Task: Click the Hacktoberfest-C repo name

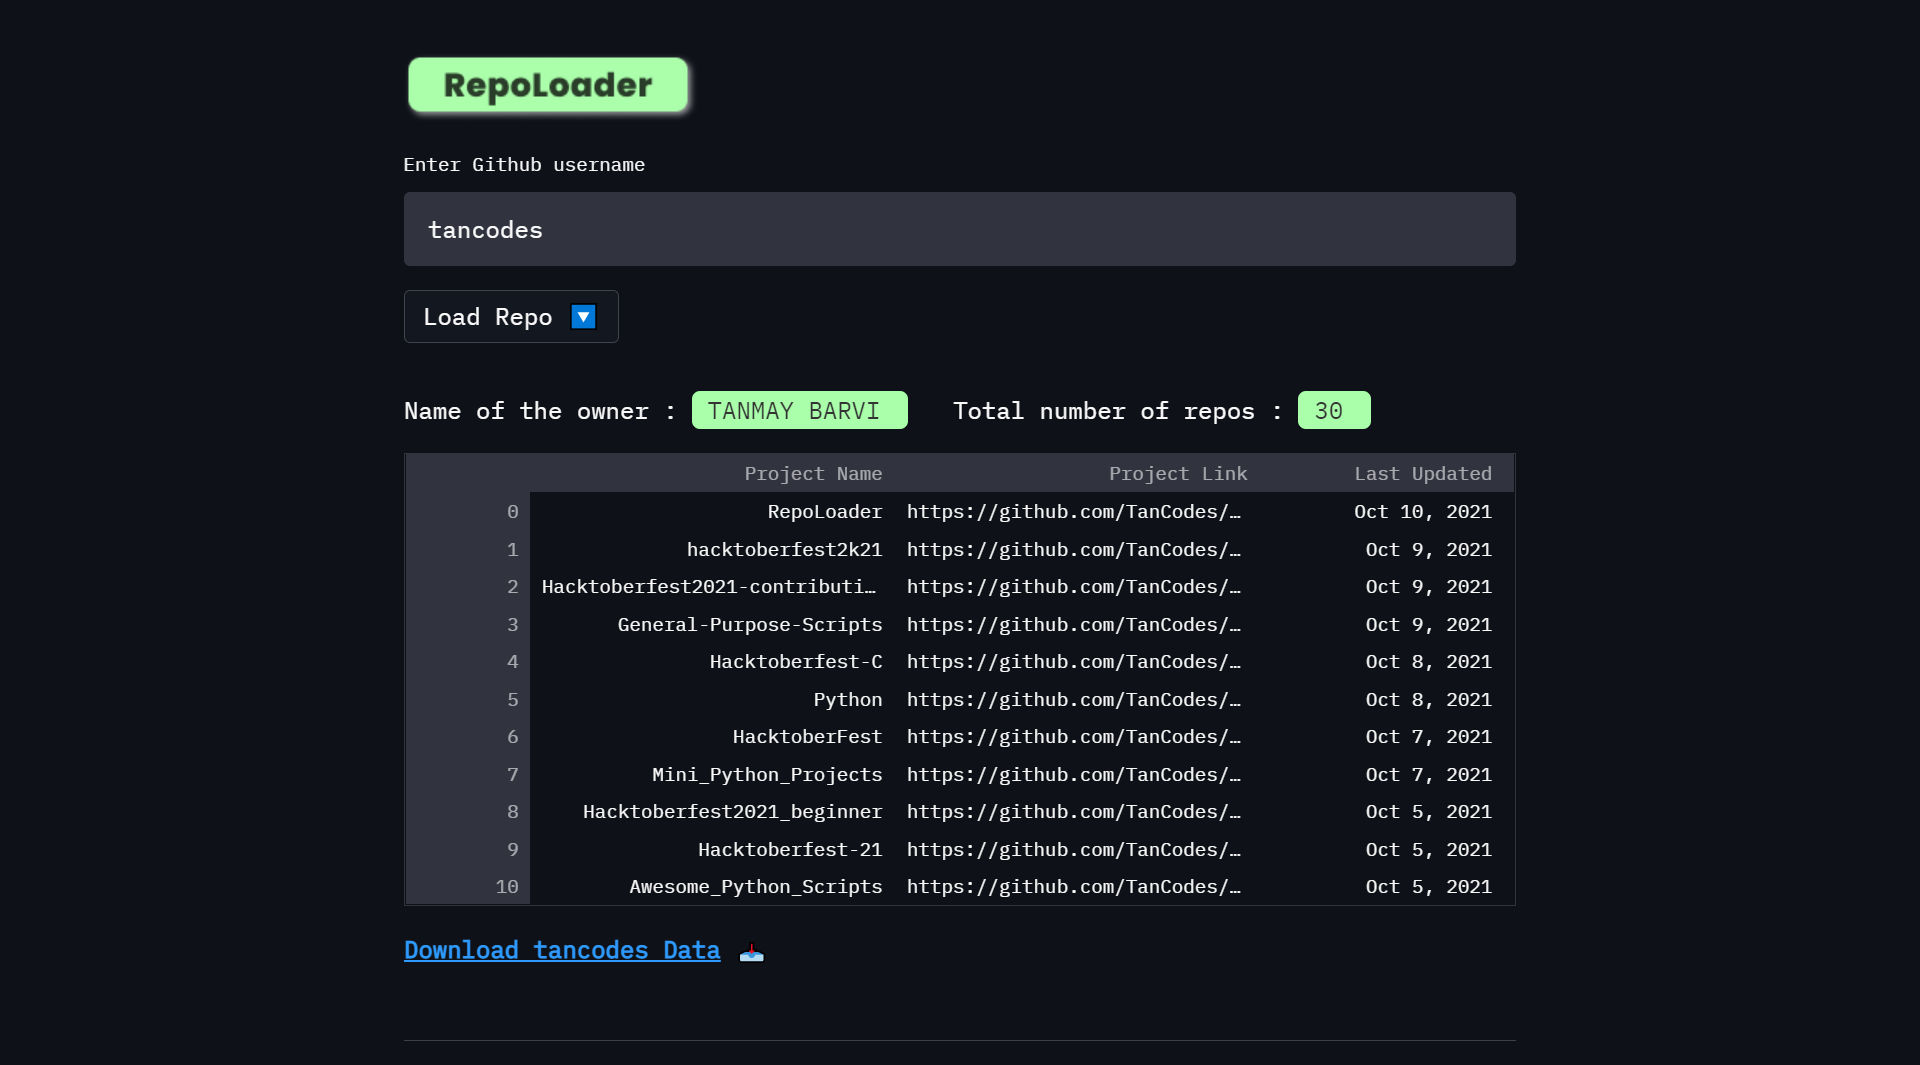Action: tap(794, 661)
